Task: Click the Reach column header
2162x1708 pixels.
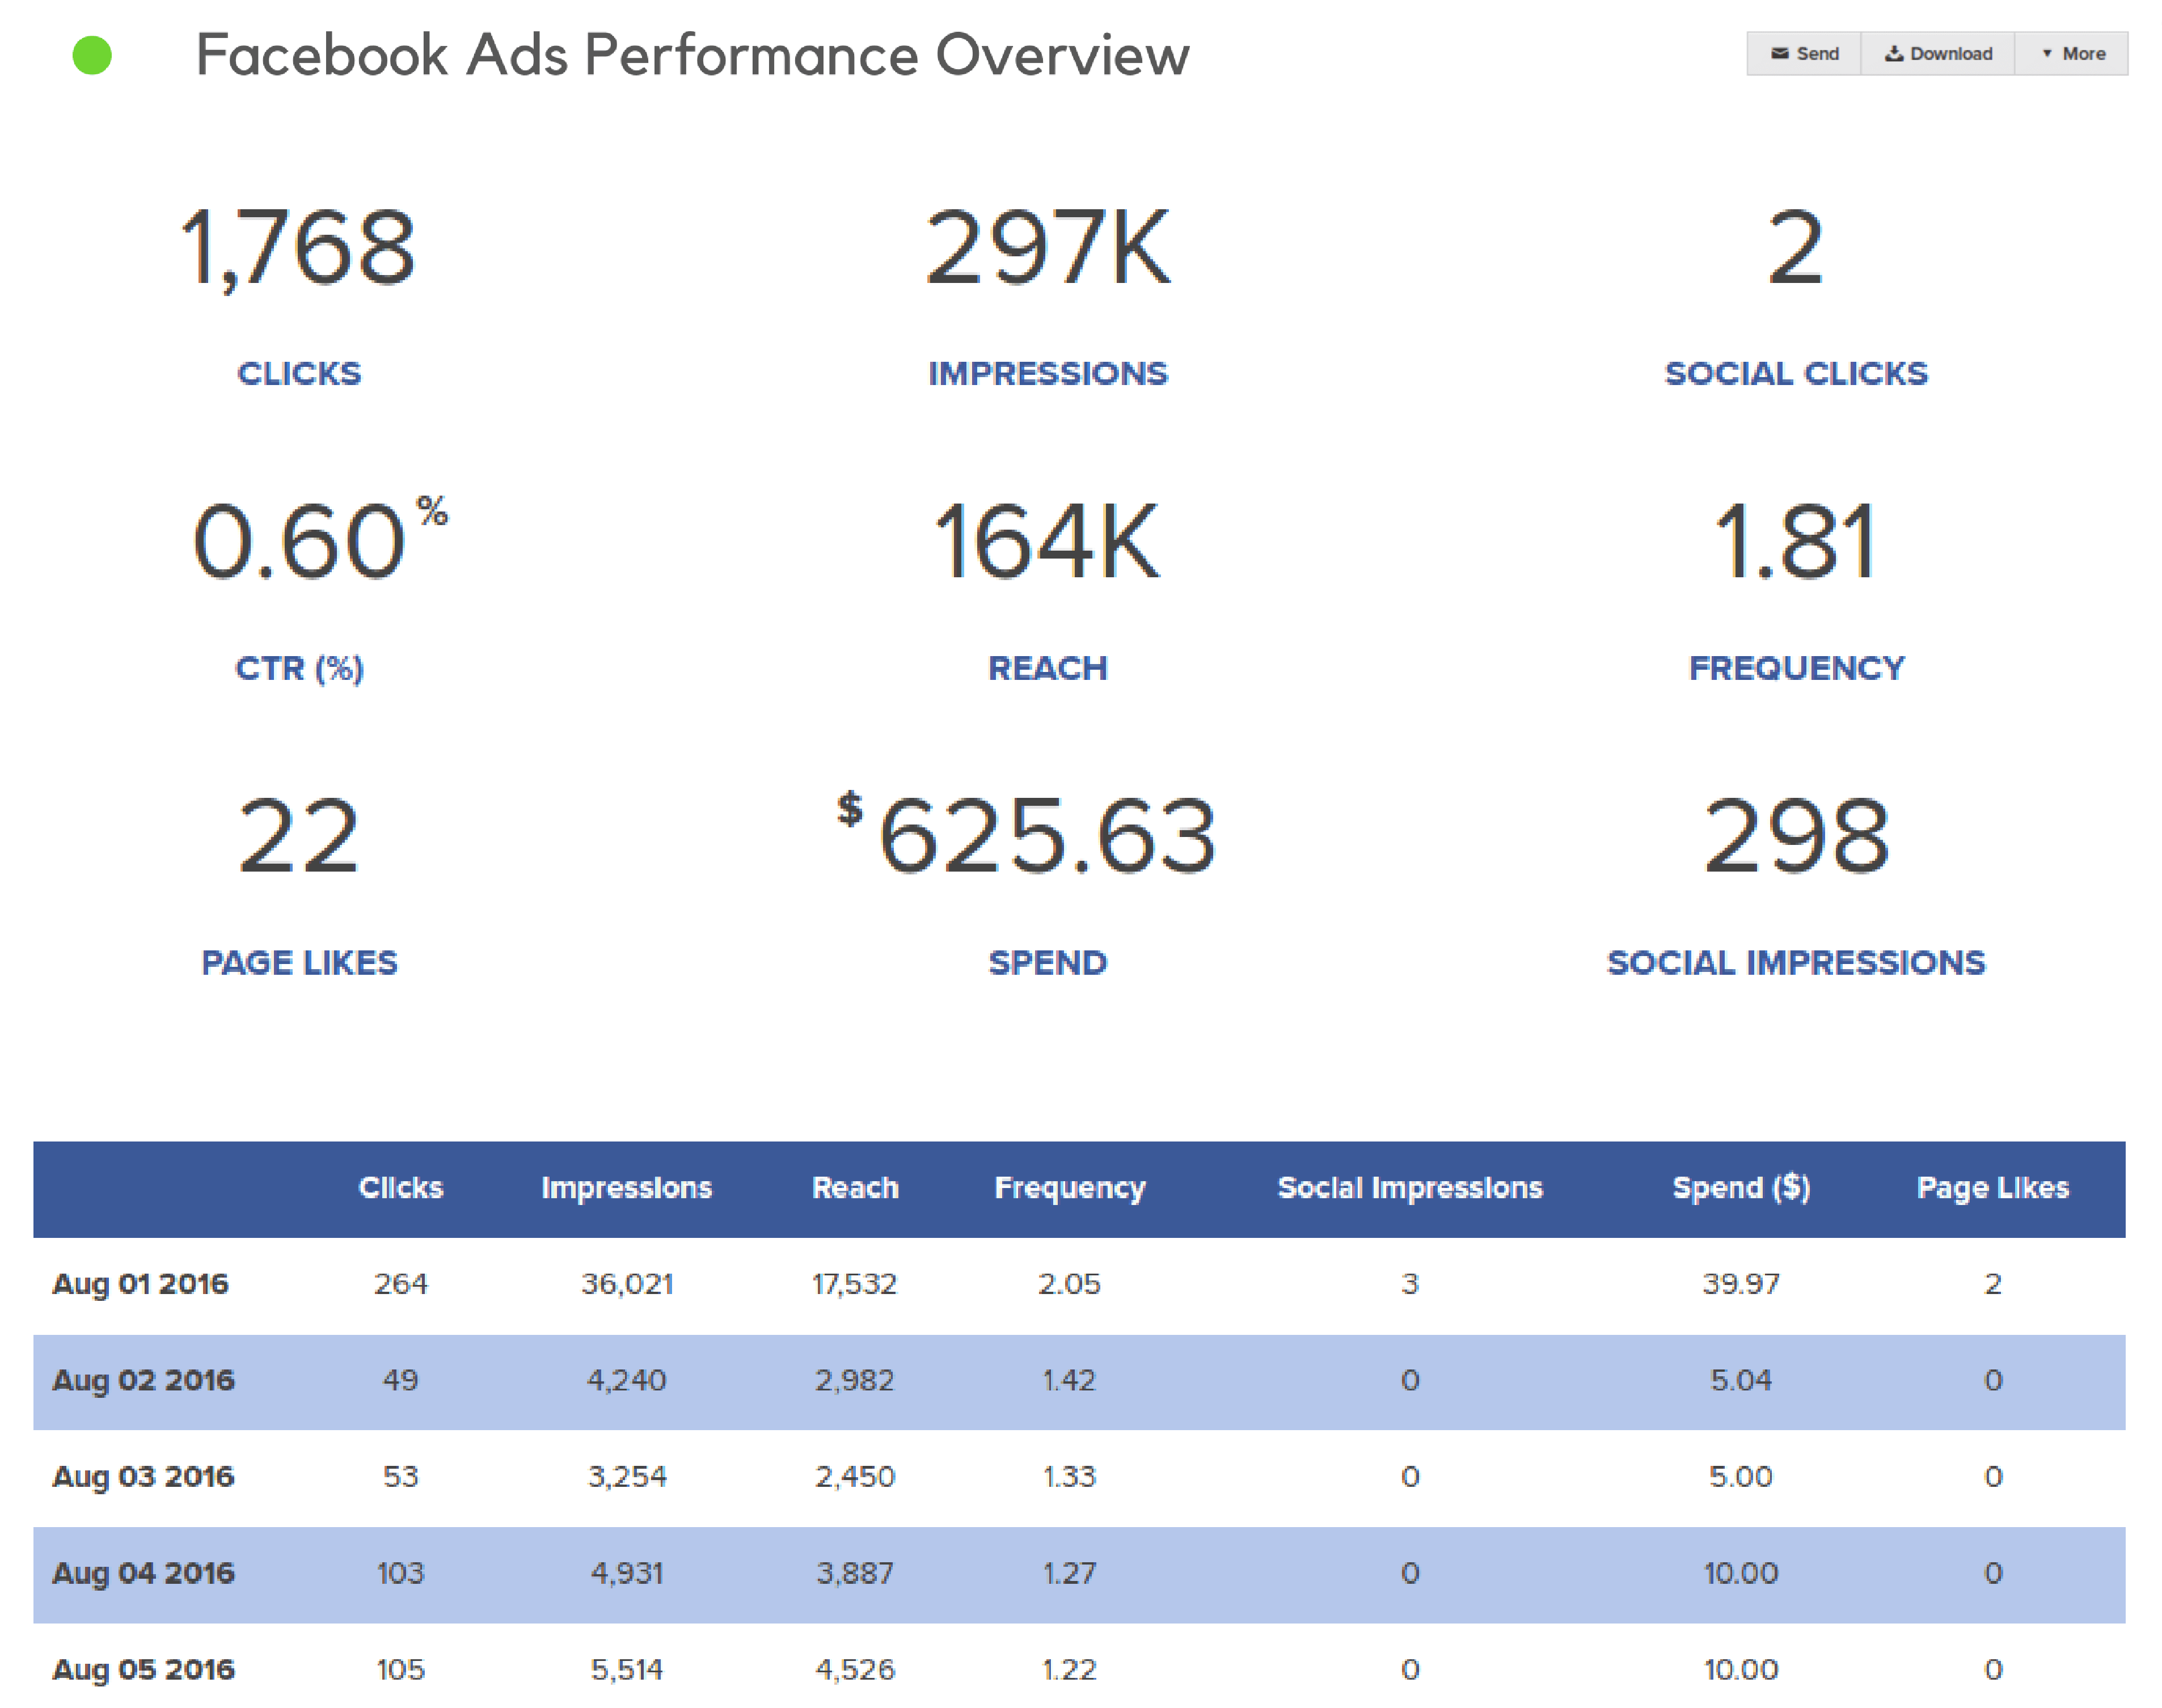Action: click(x=855, y=1187)
